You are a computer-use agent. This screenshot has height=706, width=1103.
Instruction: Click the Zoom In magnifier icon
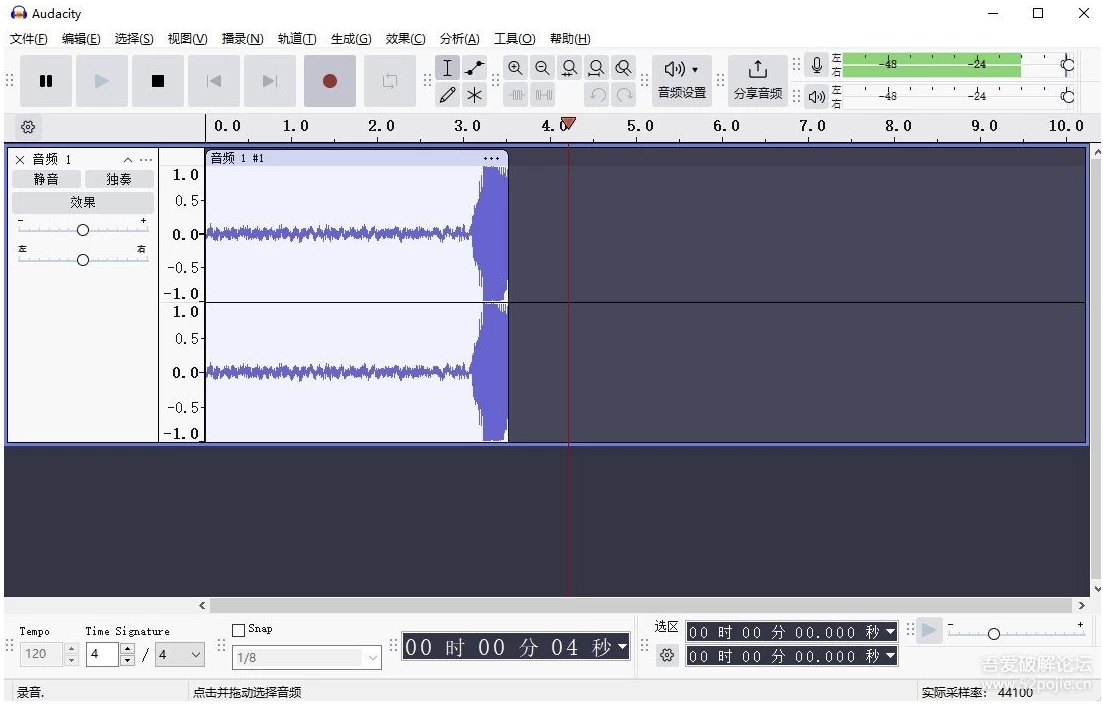point(515,68)
